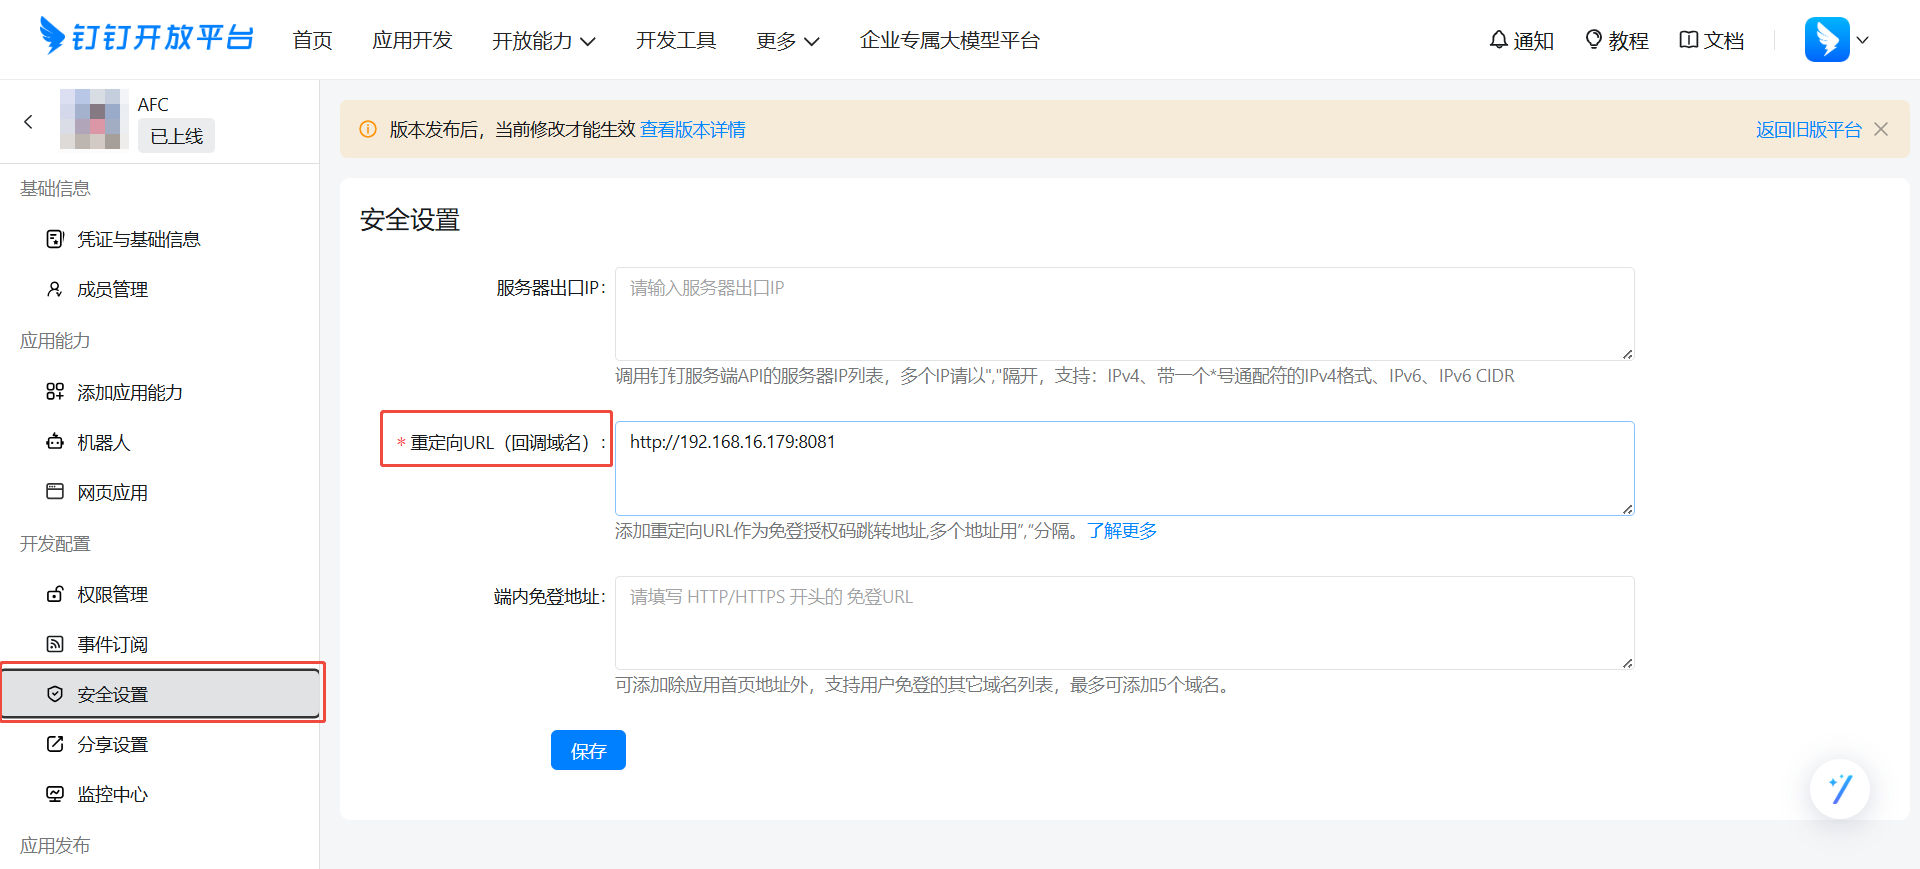This screenshot has height=869, width=1920.
Task: Open the user avatar account dropdown
Action: tap(1836, 40)
